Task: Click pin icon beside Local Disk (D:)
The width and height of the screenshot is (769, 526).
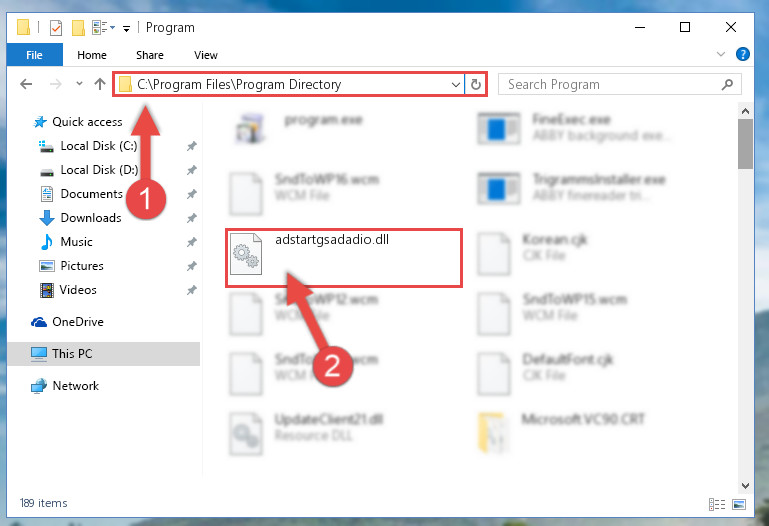Action: tap(191, 170)
